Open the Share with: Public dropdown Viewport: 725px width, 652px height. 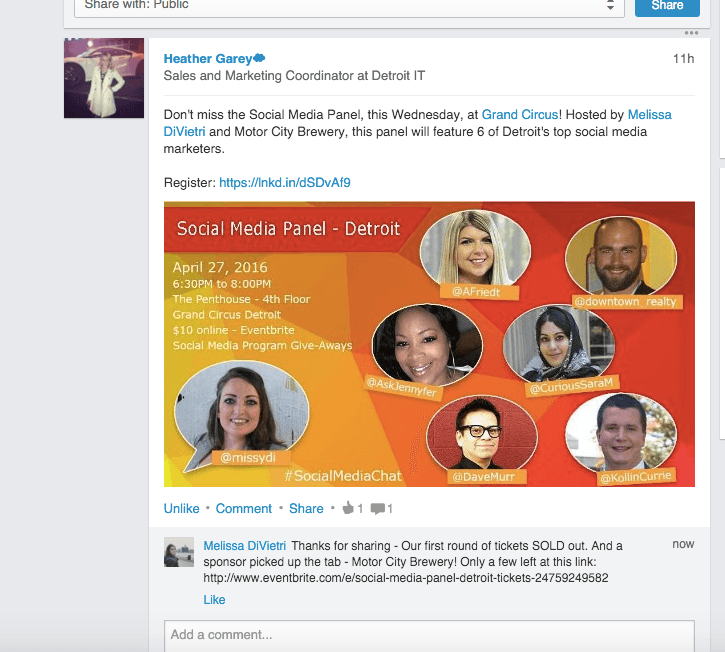[348, 6]
